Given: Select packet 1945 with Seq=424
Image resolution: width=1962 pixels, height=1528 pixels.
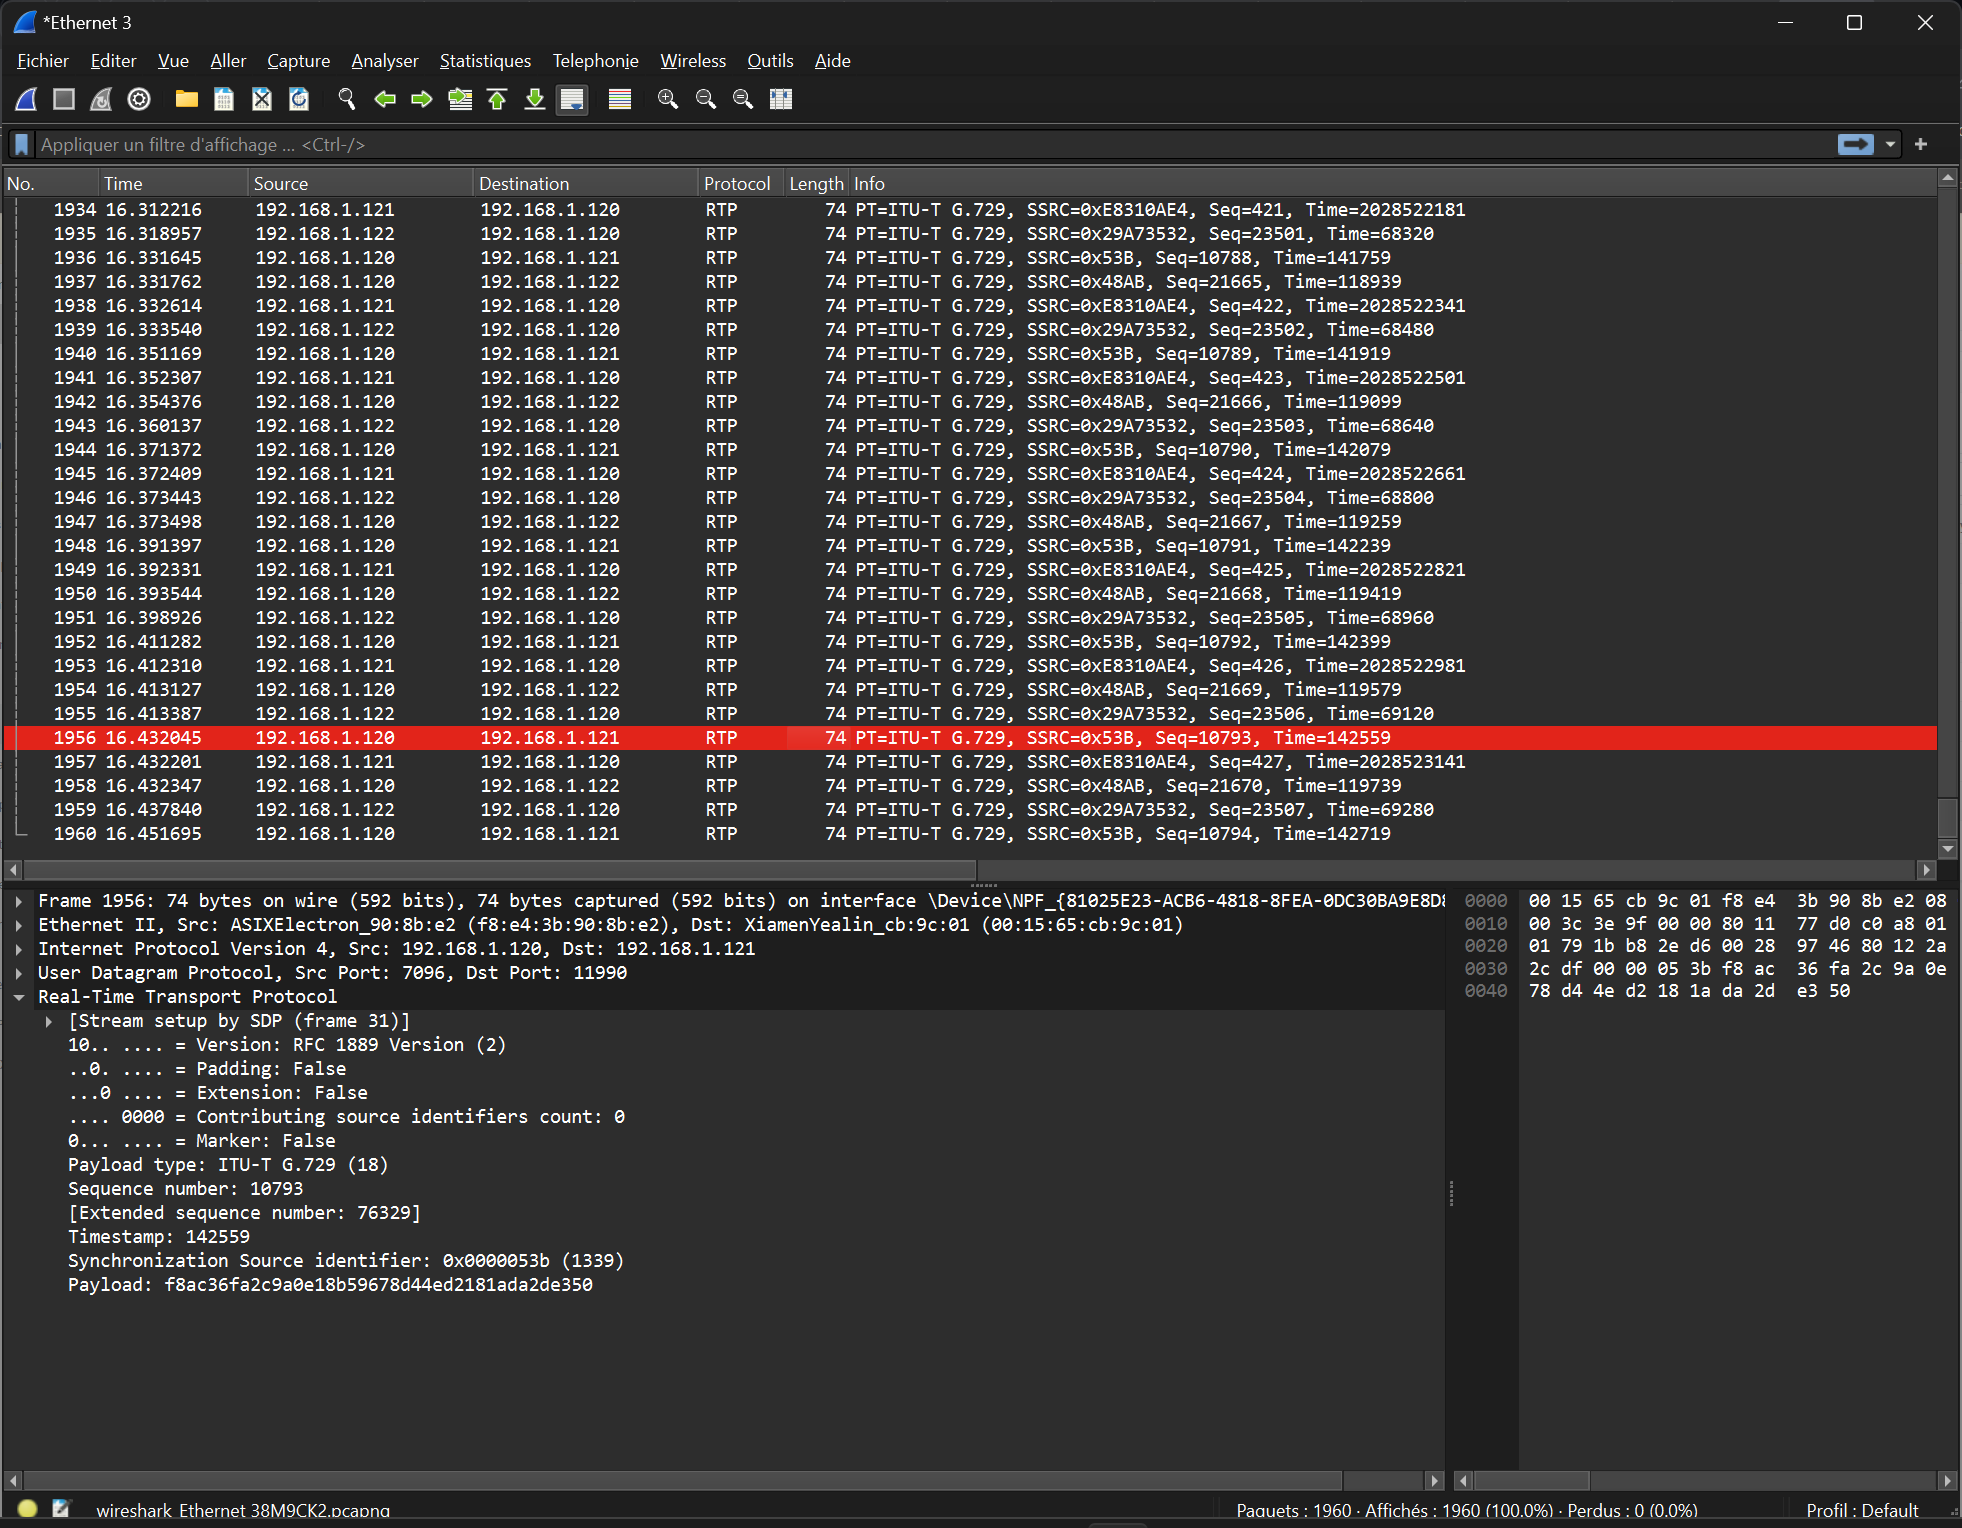Looking at the screenshot, I should (x=970, y=474).
